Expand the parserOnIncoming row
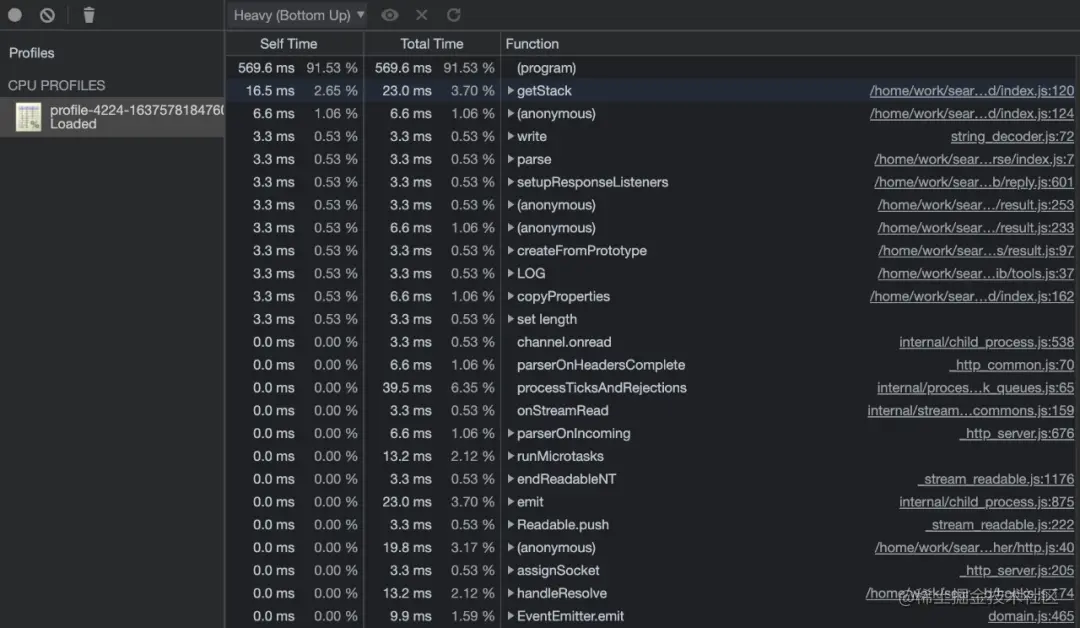The image size is (1080, 628). [510, 433]
